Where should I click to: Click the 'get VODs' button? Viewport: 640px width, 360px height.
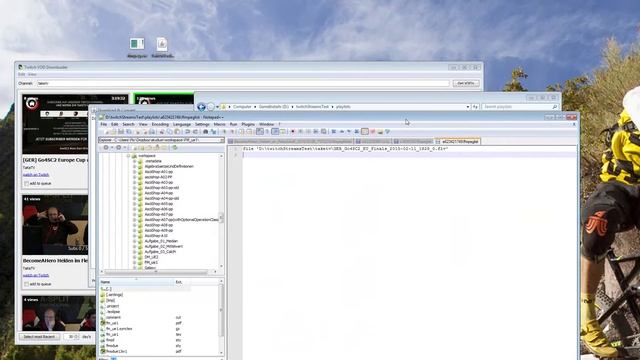pos(466,83)
